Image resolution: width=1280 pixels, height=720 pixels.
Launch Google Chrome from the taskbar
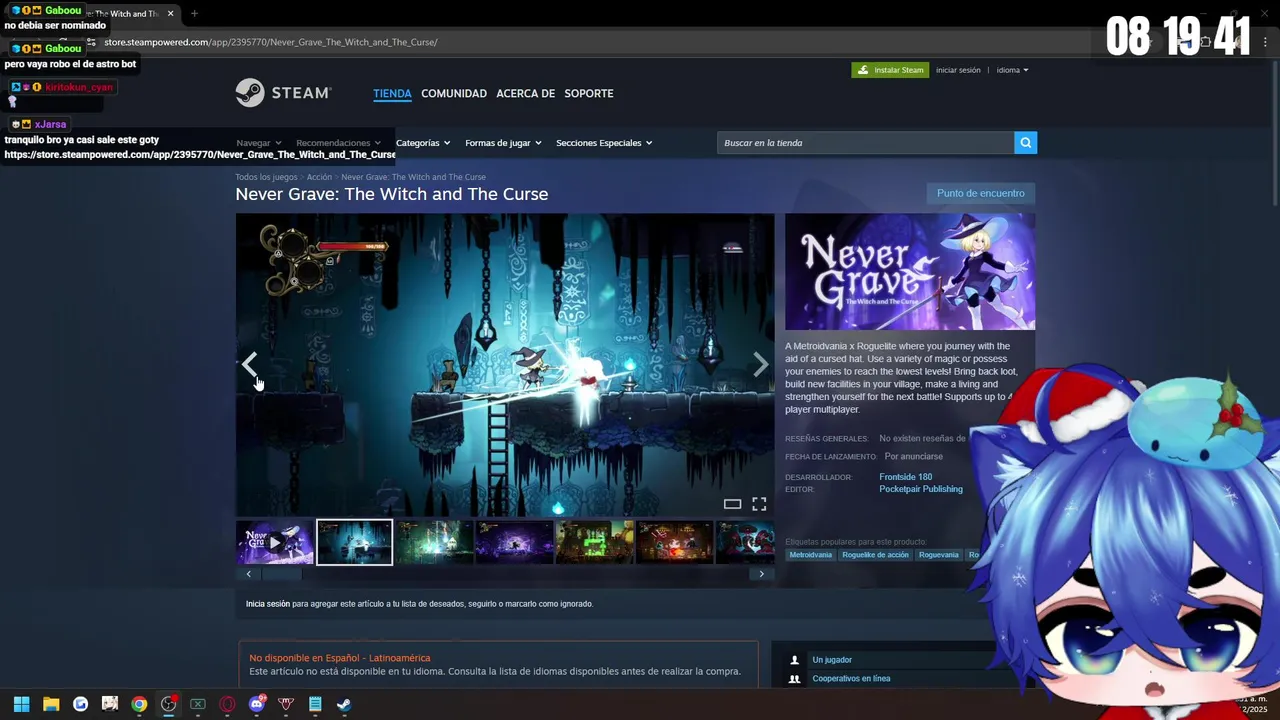click(139, 704)
